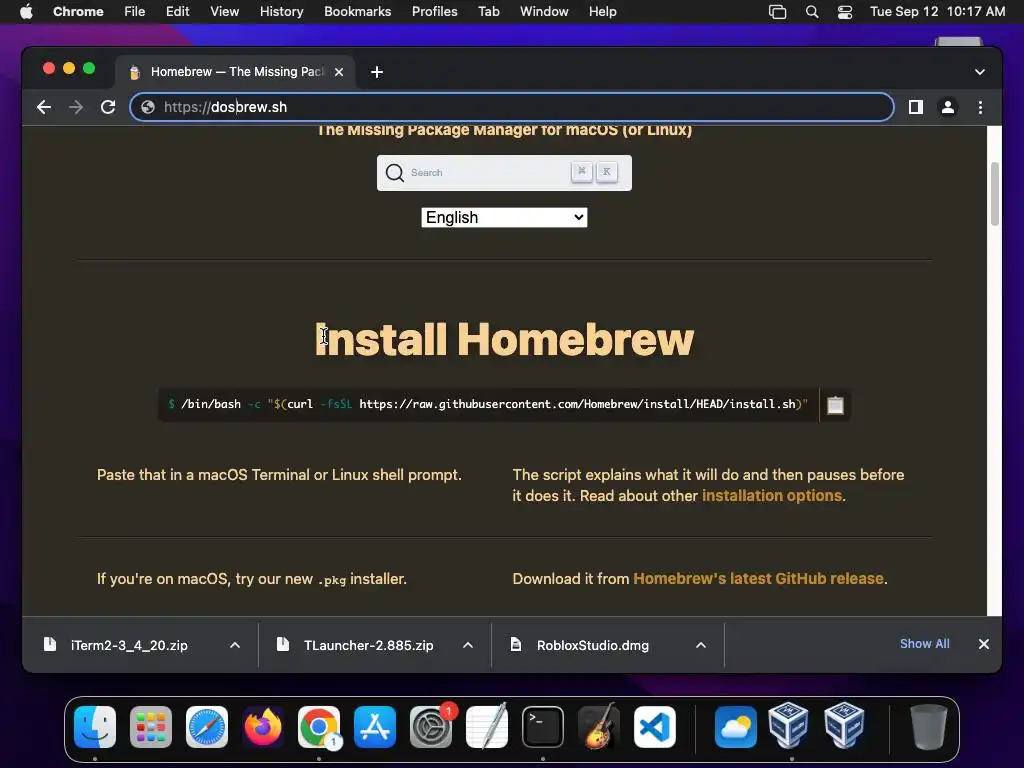Click the date and time in menu bar

click(x=937, y=12)
